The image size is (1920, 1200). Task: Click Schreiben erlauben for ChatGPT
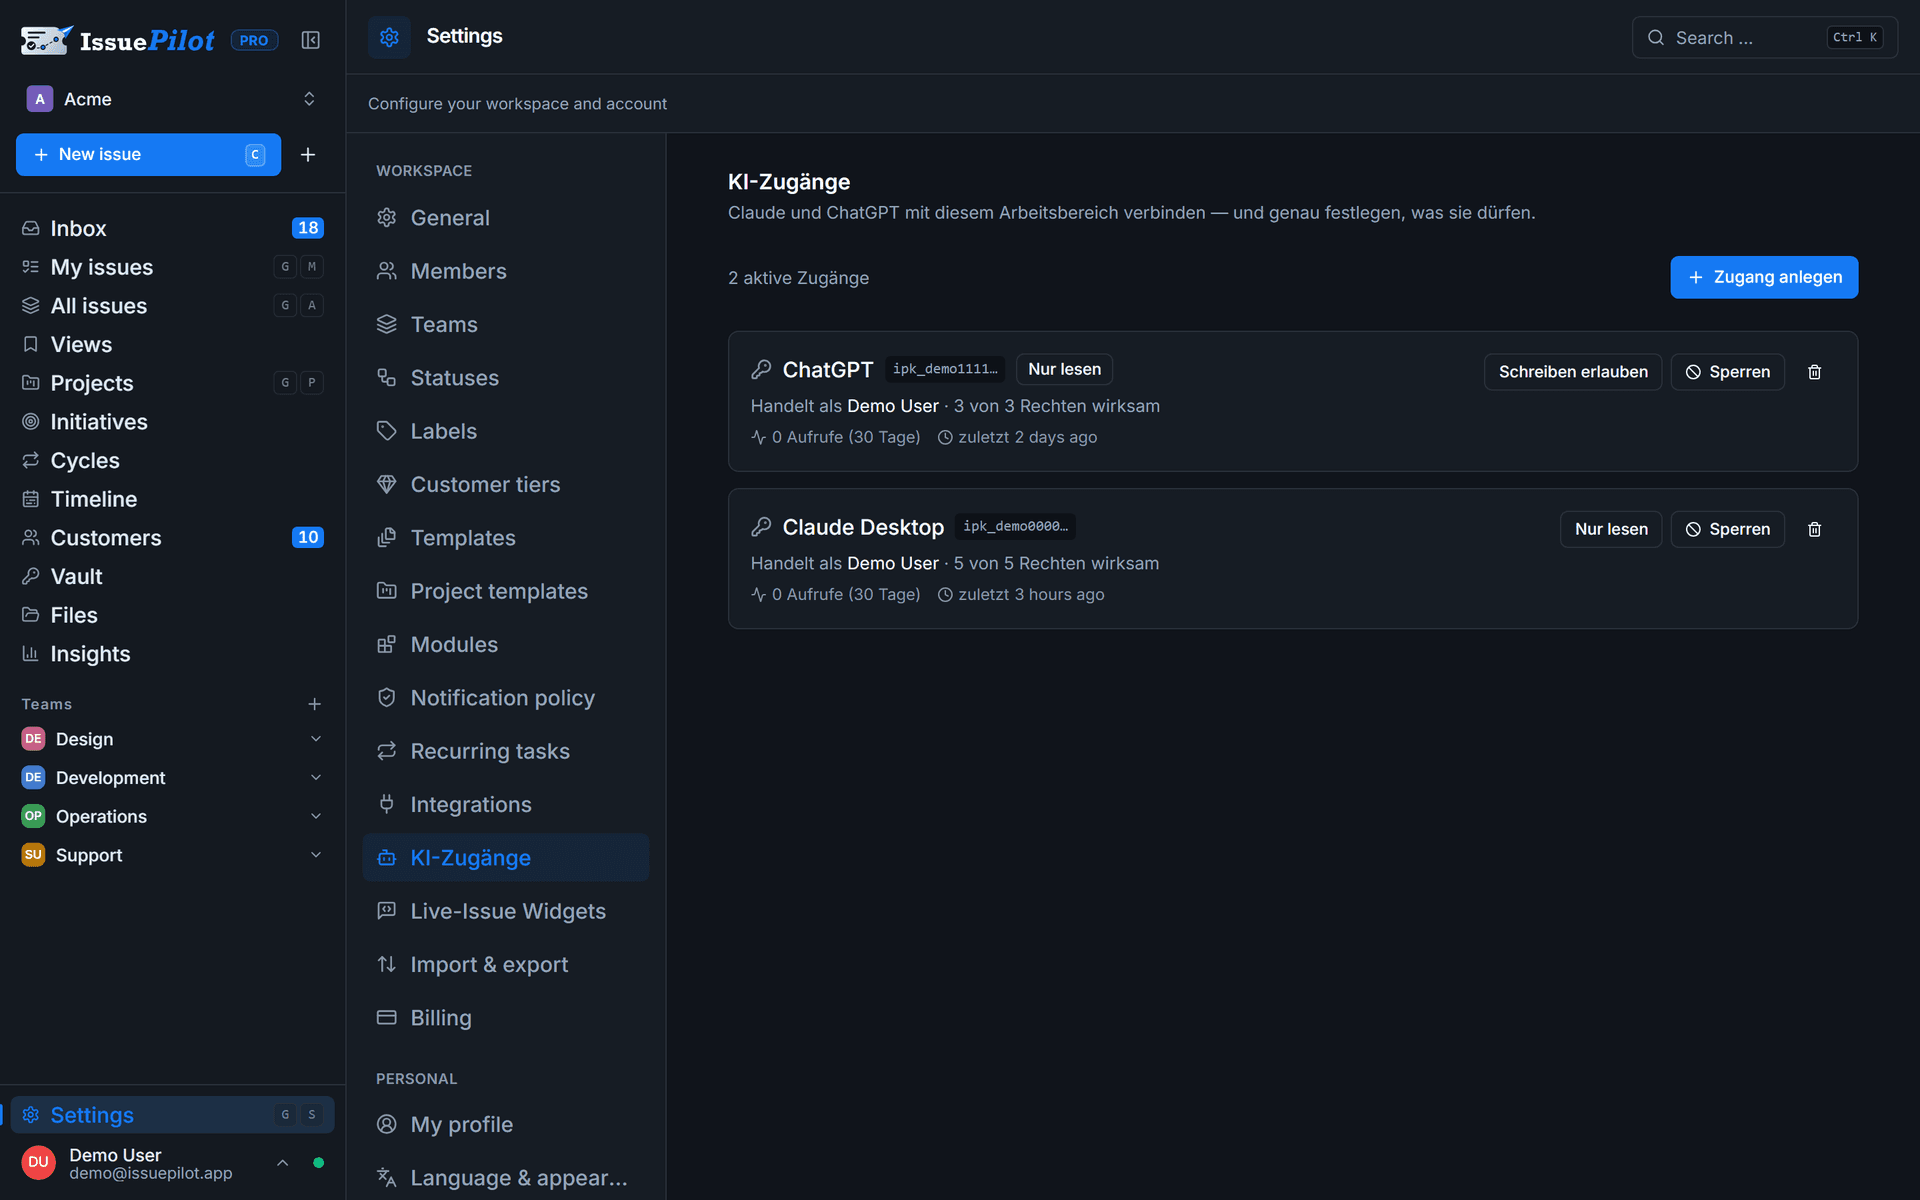1573,372
